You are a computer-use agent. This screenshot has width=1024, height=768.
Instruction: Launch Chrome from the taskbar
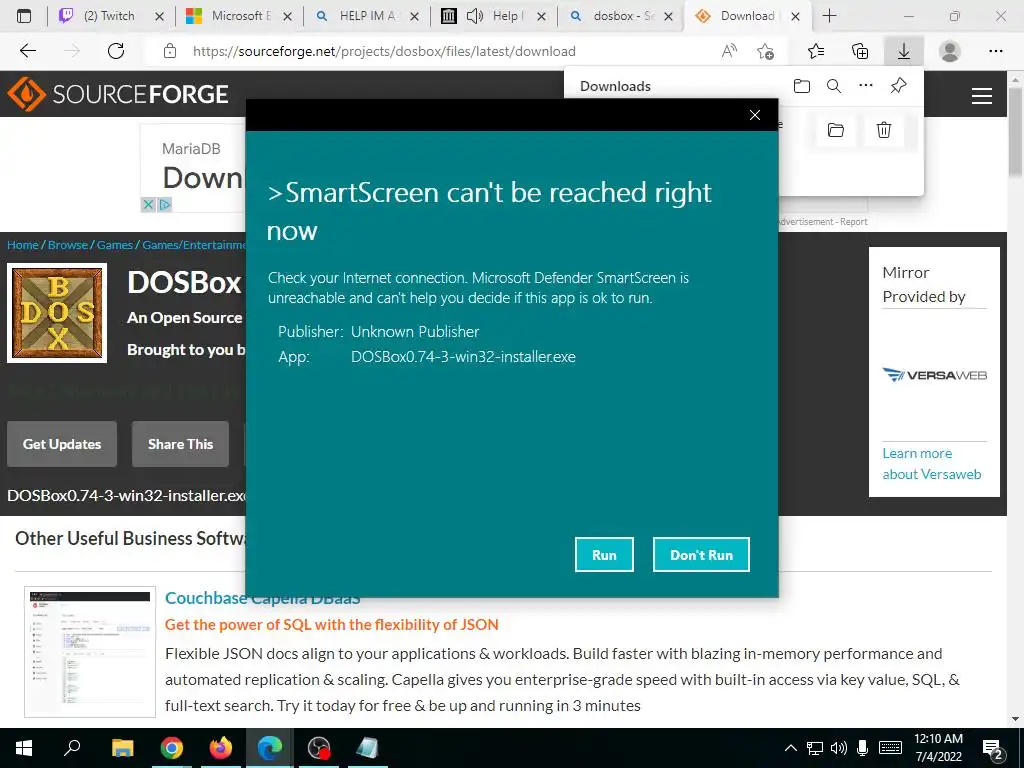172,748
